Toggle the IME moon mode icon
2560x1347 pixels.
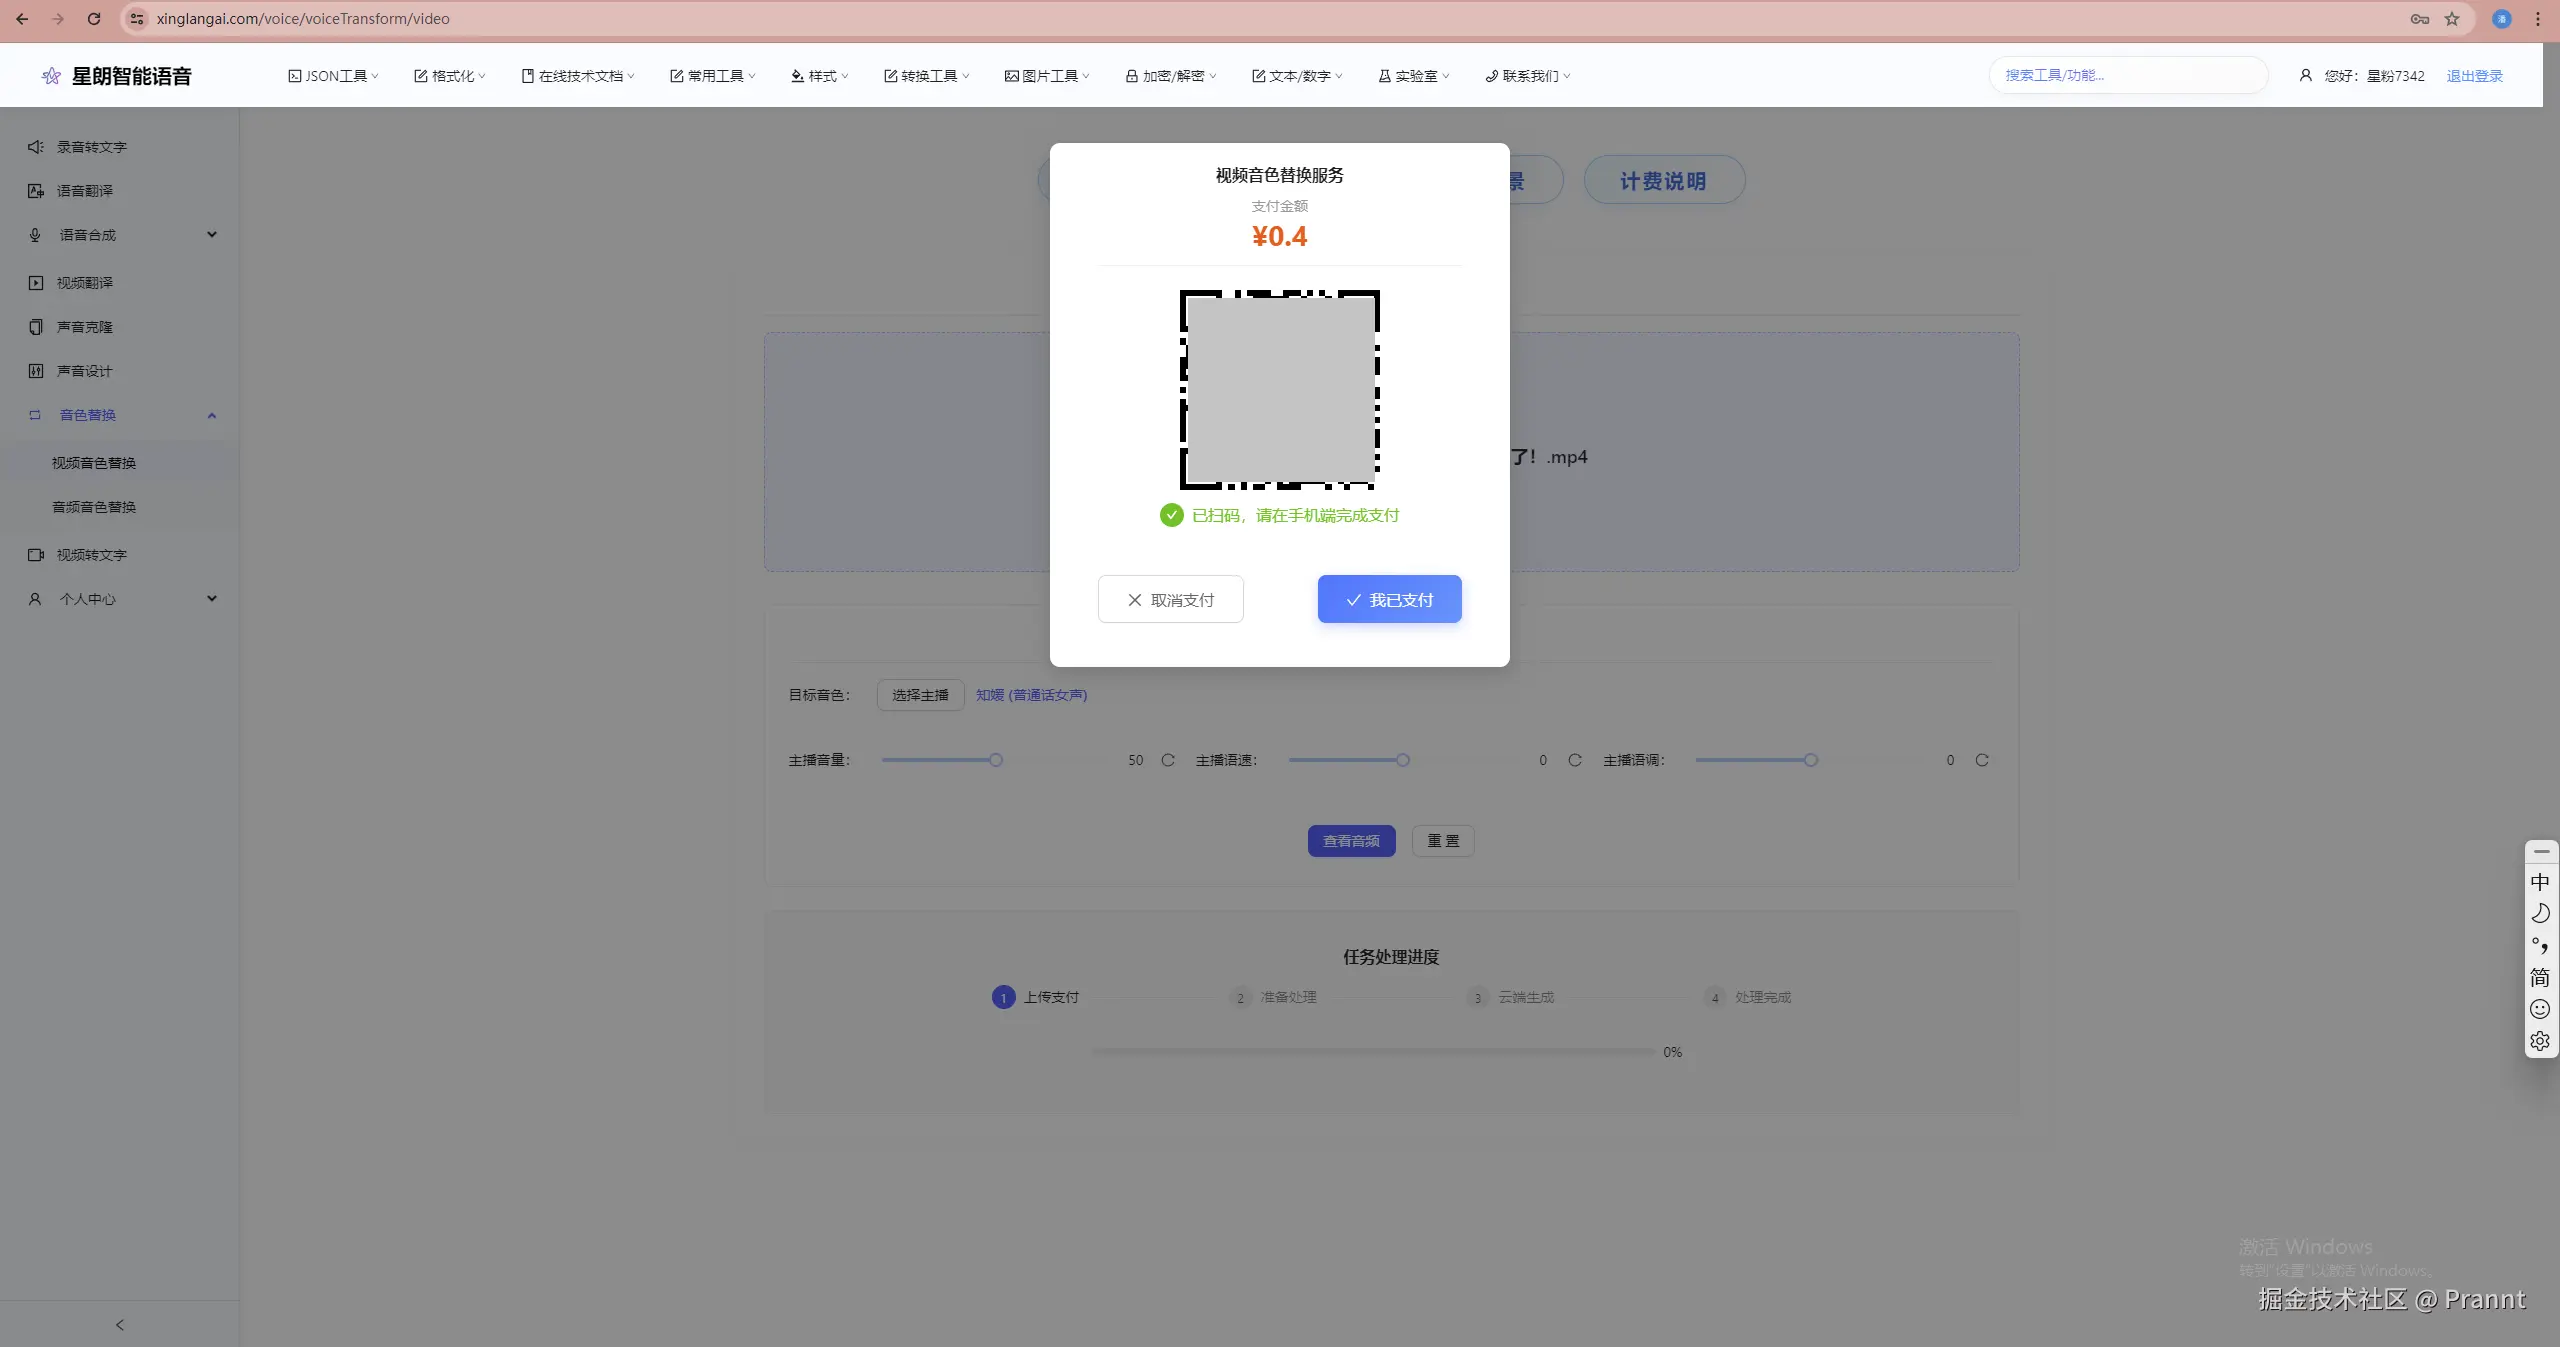2540,913
